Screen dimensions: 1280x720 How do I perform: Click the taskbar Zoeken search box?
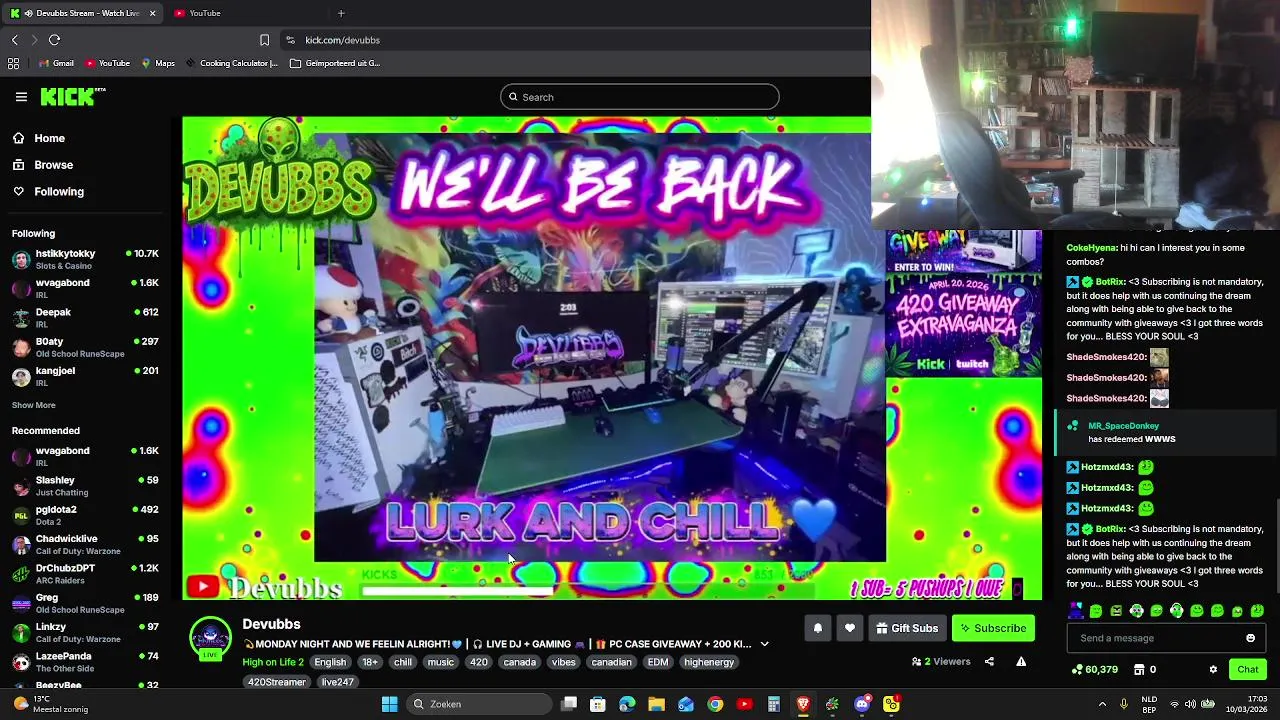coord(480,704)
